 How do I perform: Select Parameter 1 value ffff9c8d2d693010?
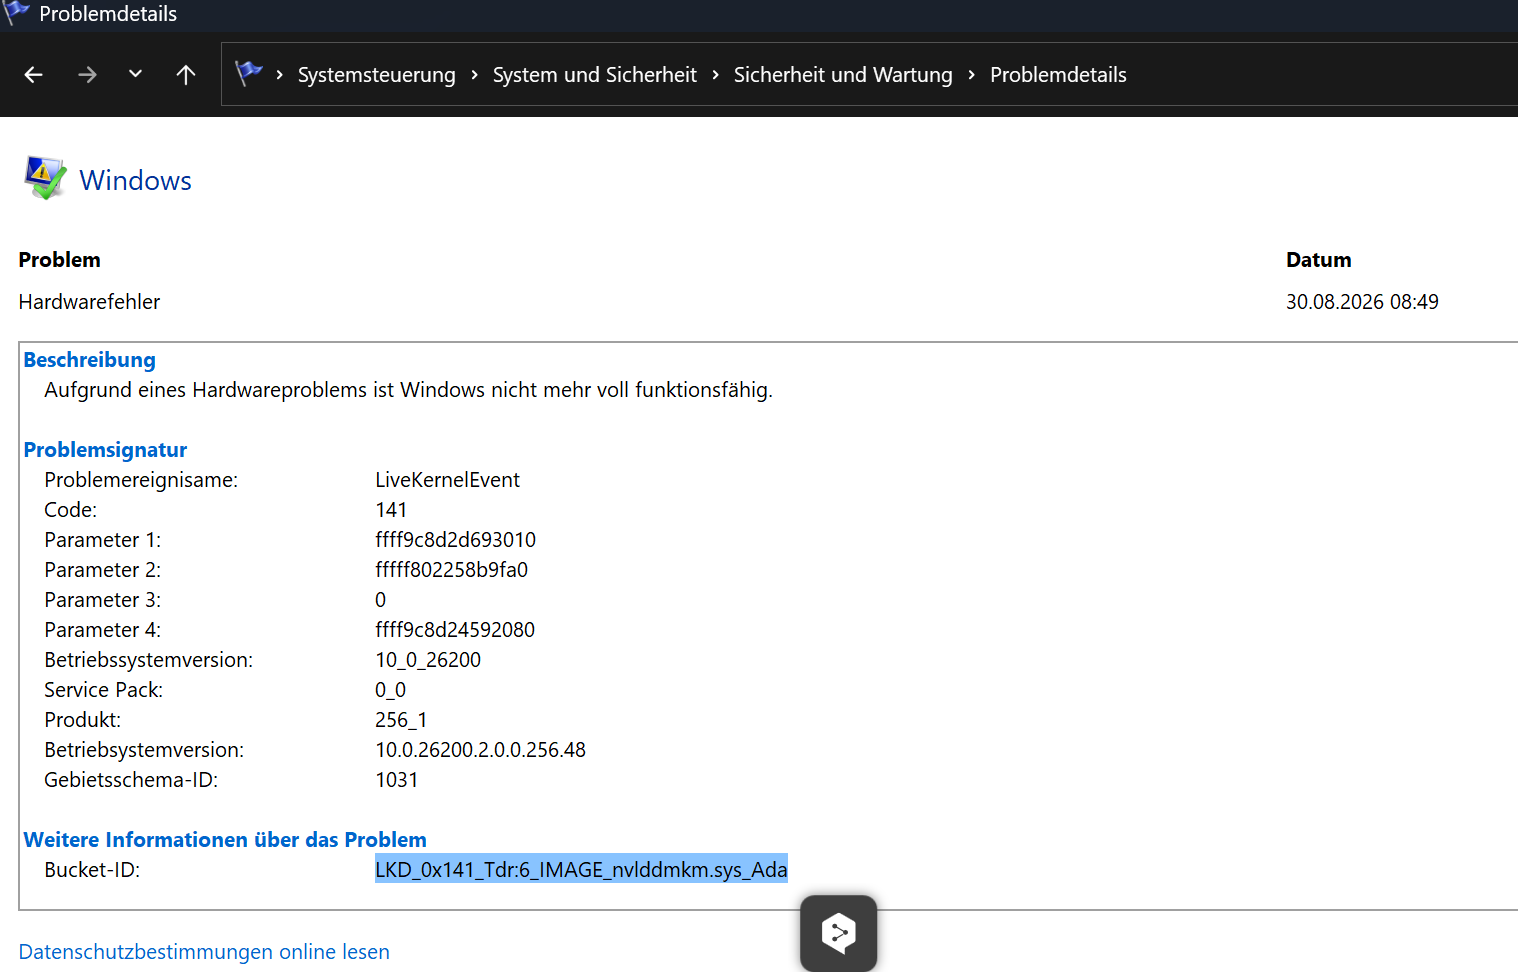(x=455, y=540)
